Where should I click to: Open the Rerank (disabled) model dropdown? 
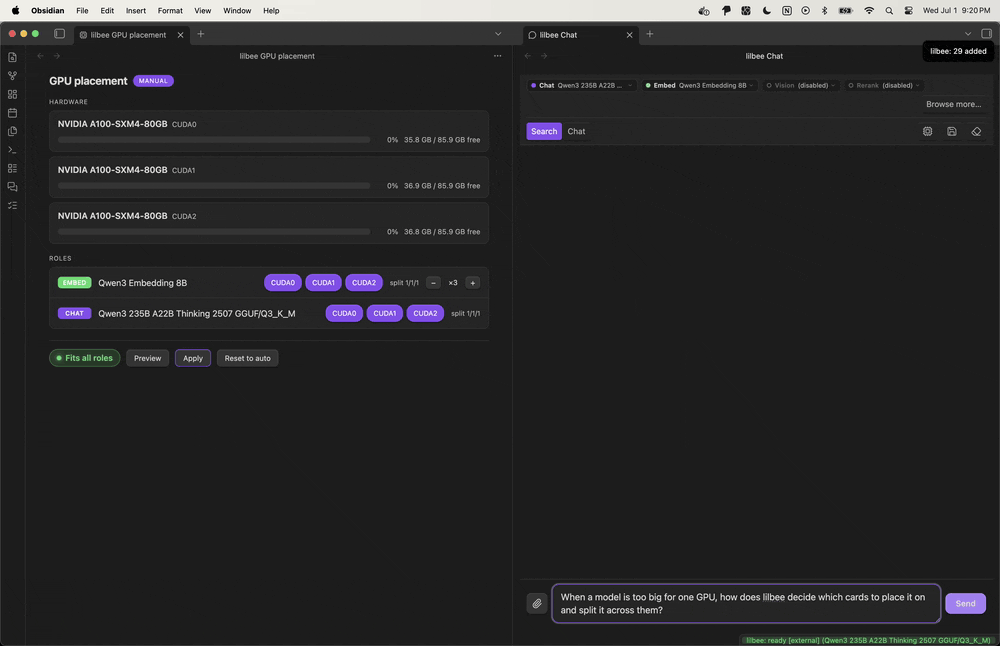tap(883, 85)
